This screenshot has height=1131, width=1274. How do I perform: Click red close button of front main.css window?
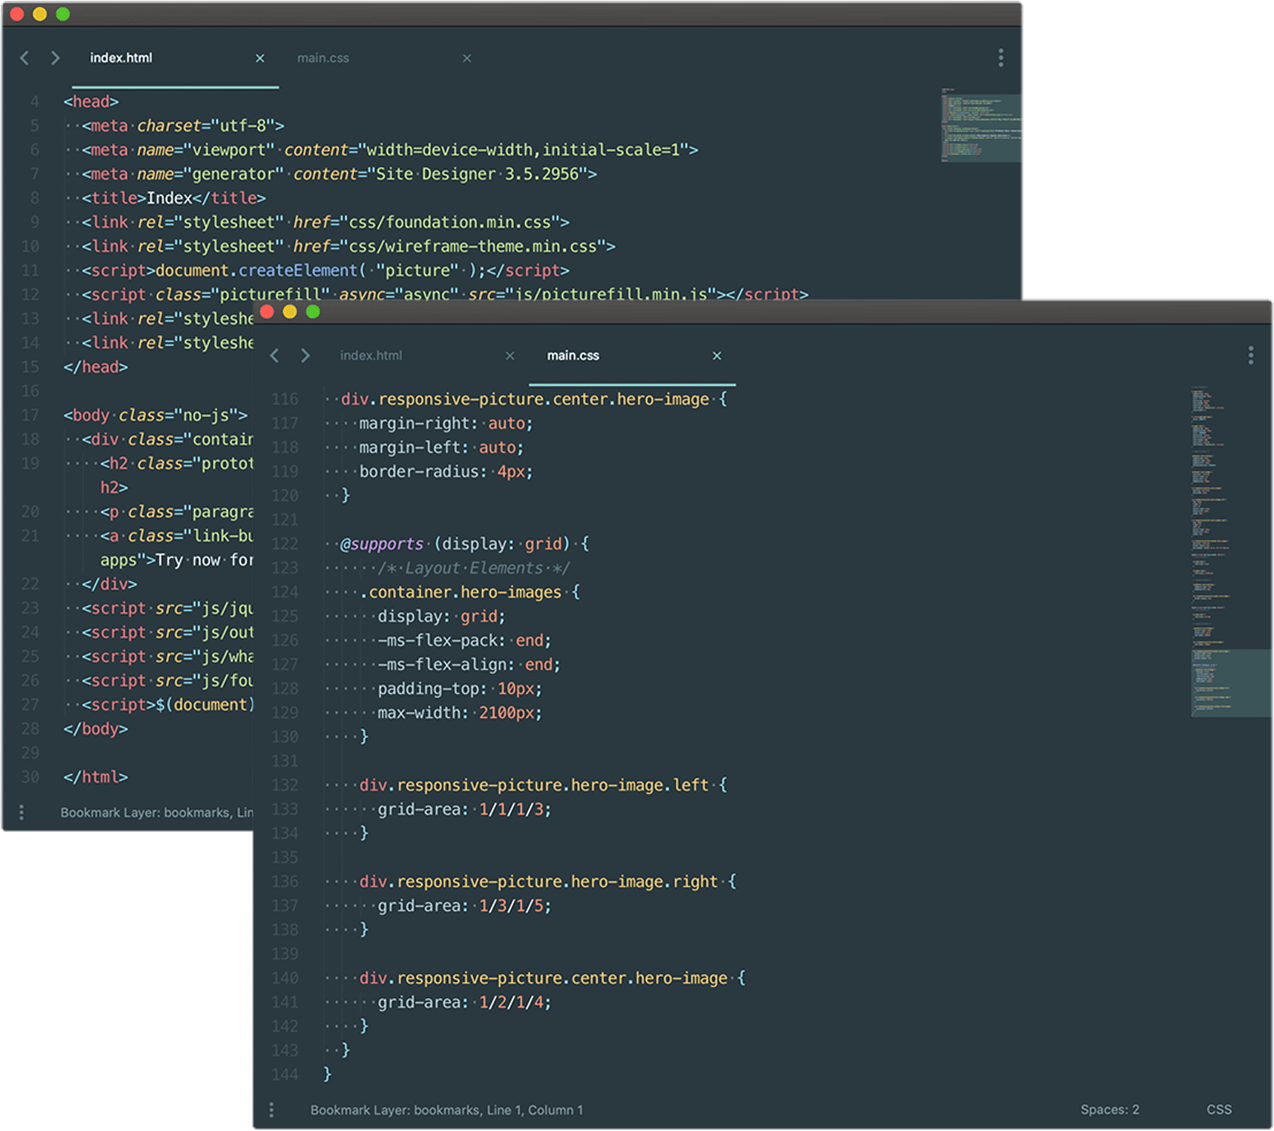pos(267,312)
